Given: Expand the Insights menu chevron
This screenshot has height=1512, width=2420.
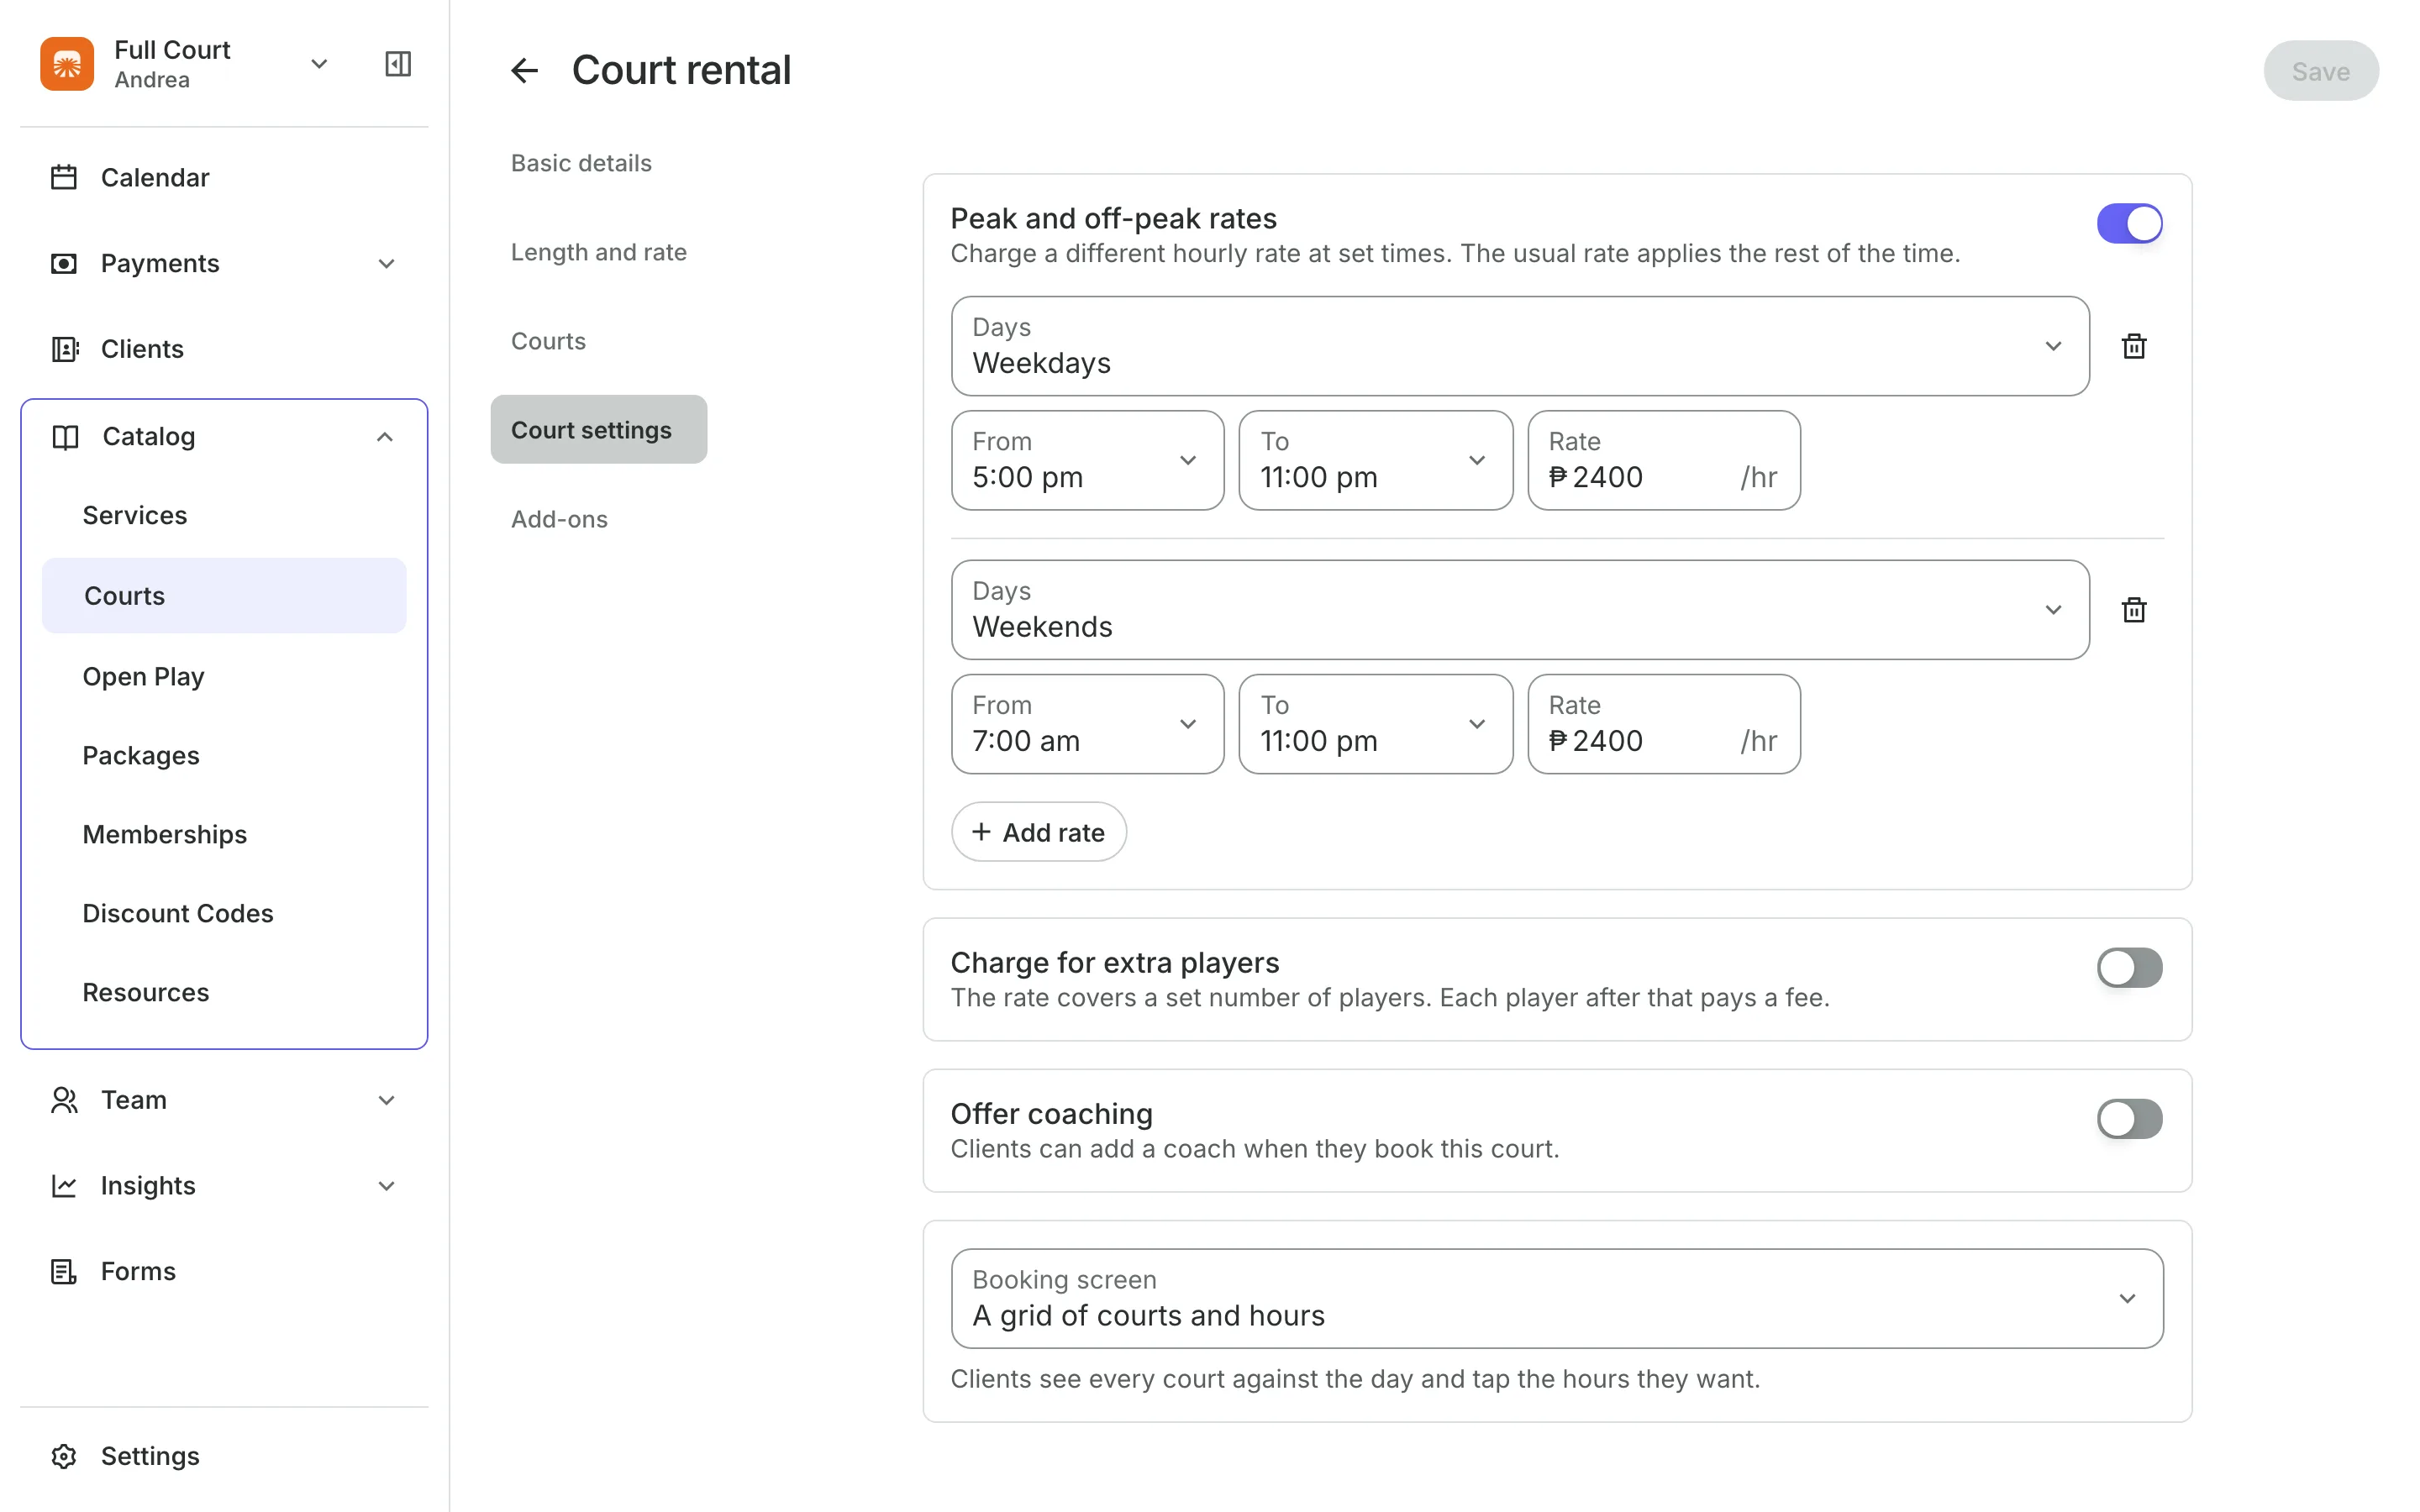Looking at the screenshot, I should (386, 1186).
